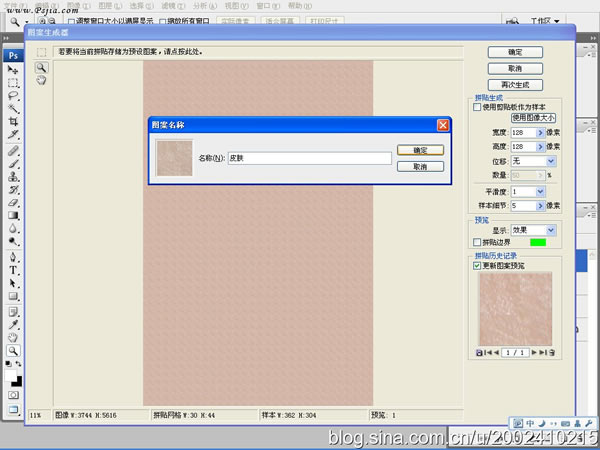Cancel the 图案名称 dialog
The width and height of the screenshot is (600, 450).
tap(421, 166)
